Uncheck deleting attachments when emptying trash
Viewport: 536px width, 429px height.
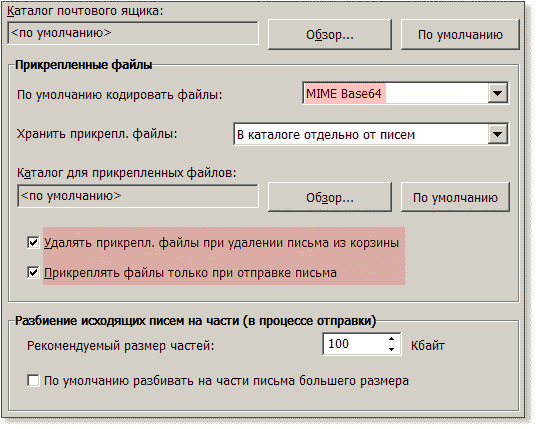coord(33,243)
